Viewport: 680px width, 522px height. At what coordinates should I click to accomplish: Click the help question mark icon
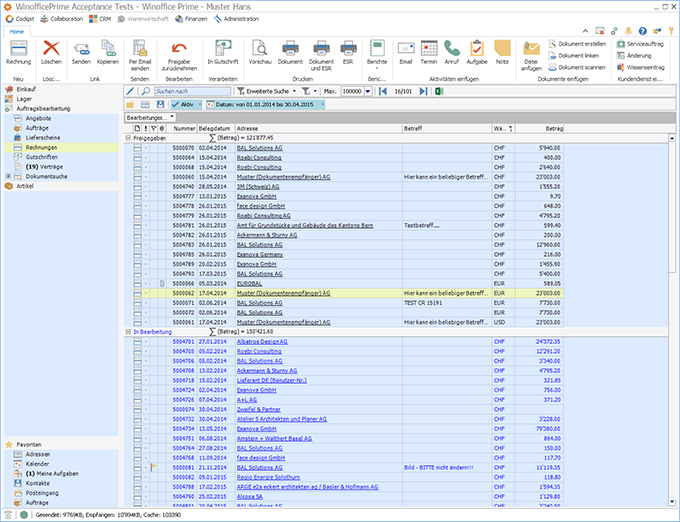click(643, 31)
